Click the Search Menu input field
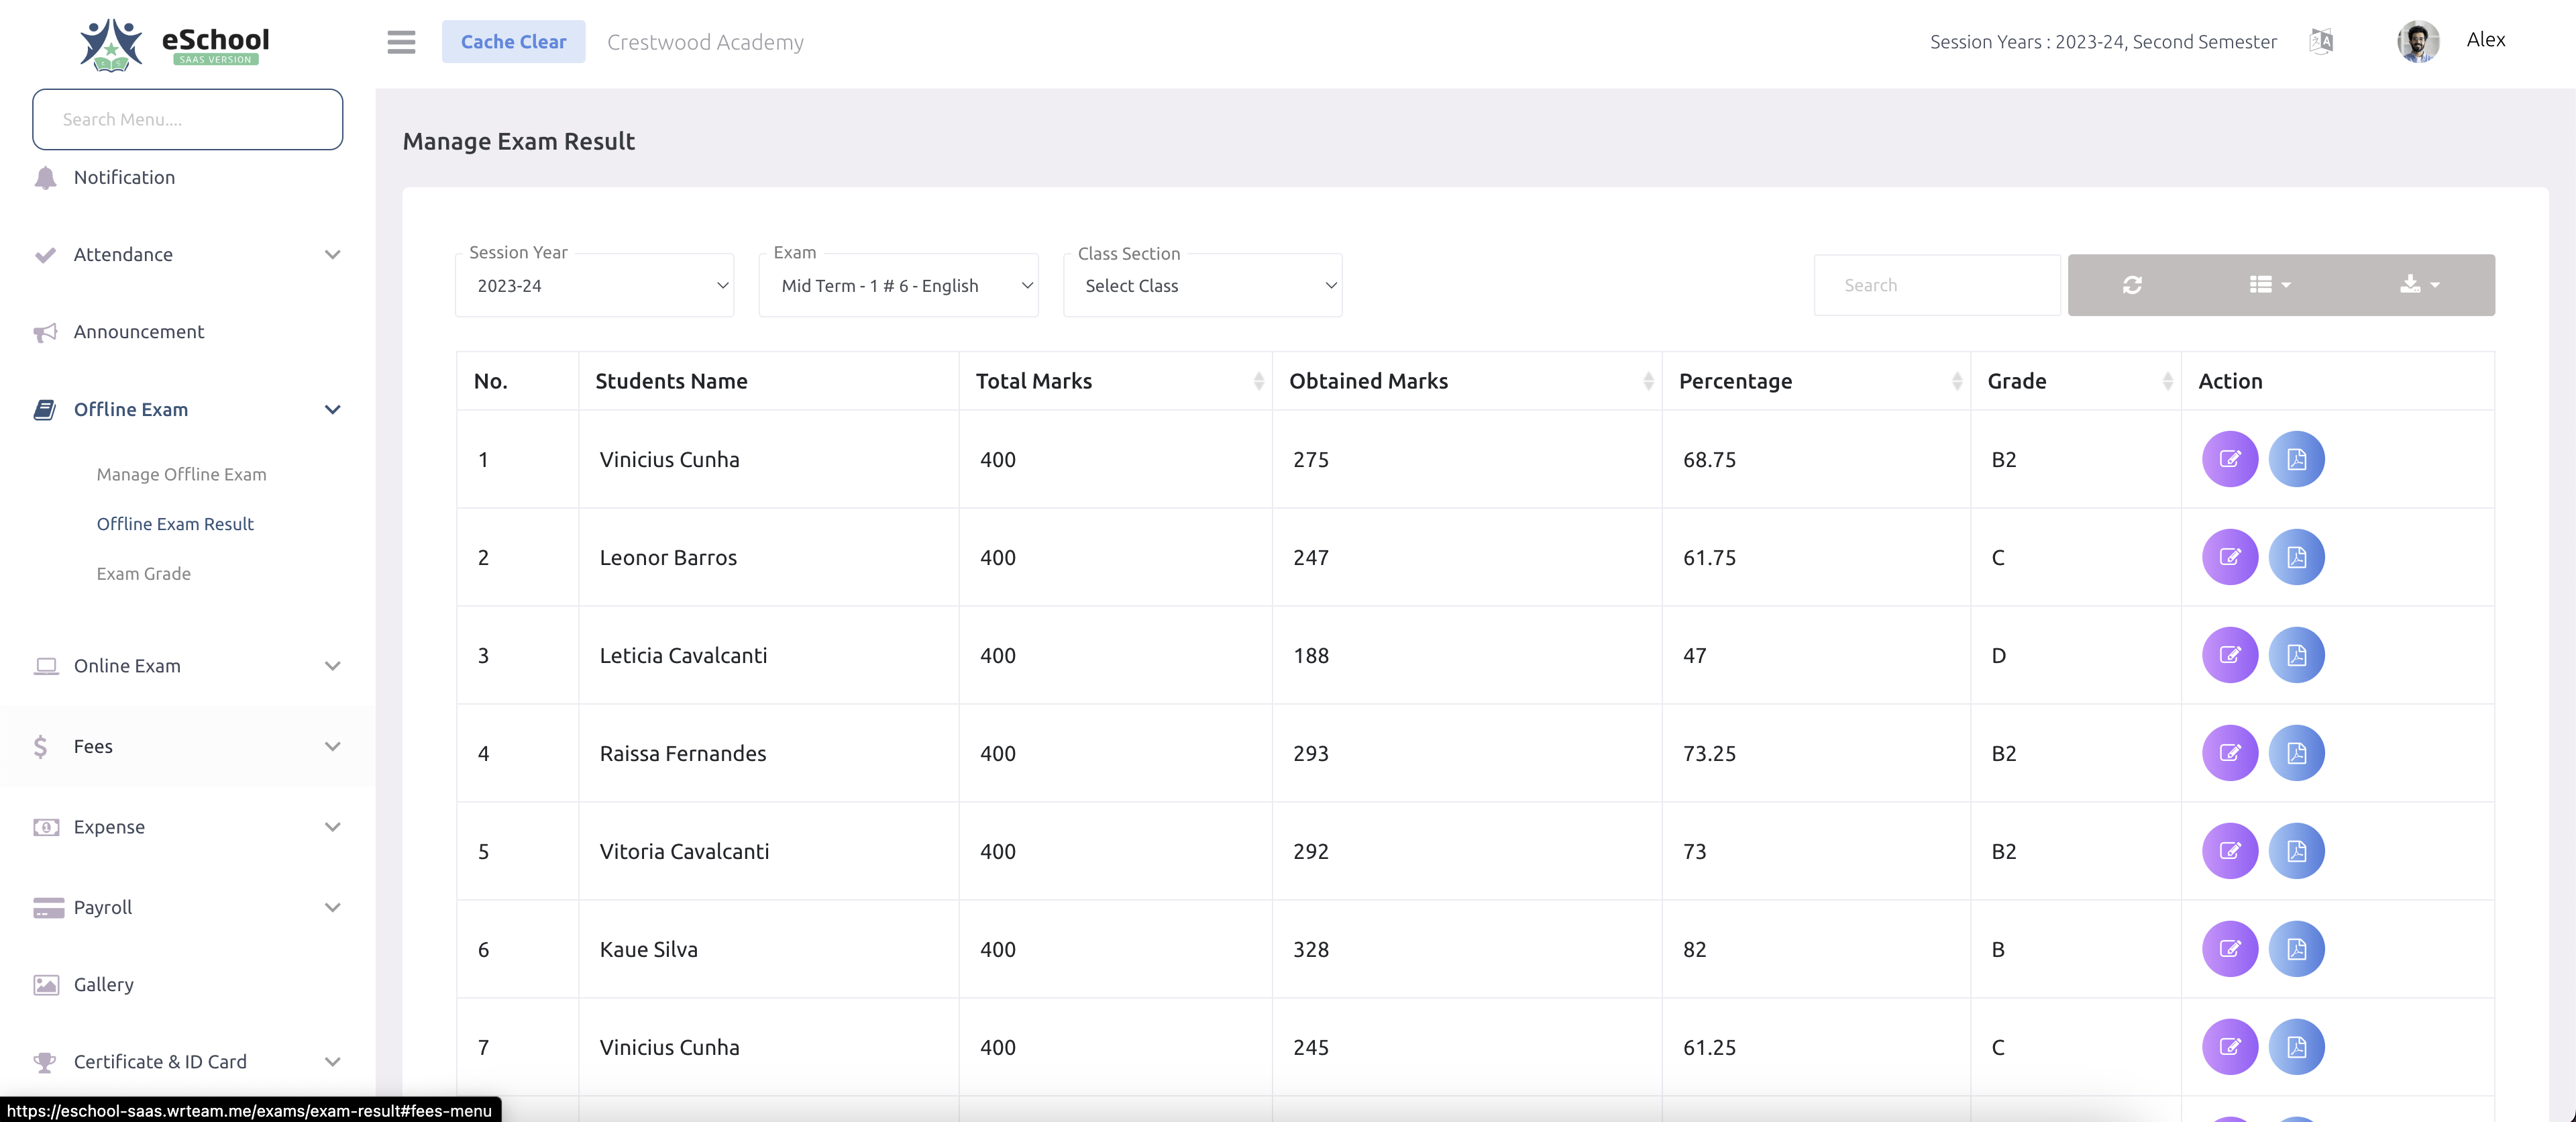The height and width of the screenshot is (1122, 2576). pyautogui.click(x=188, y=119)
